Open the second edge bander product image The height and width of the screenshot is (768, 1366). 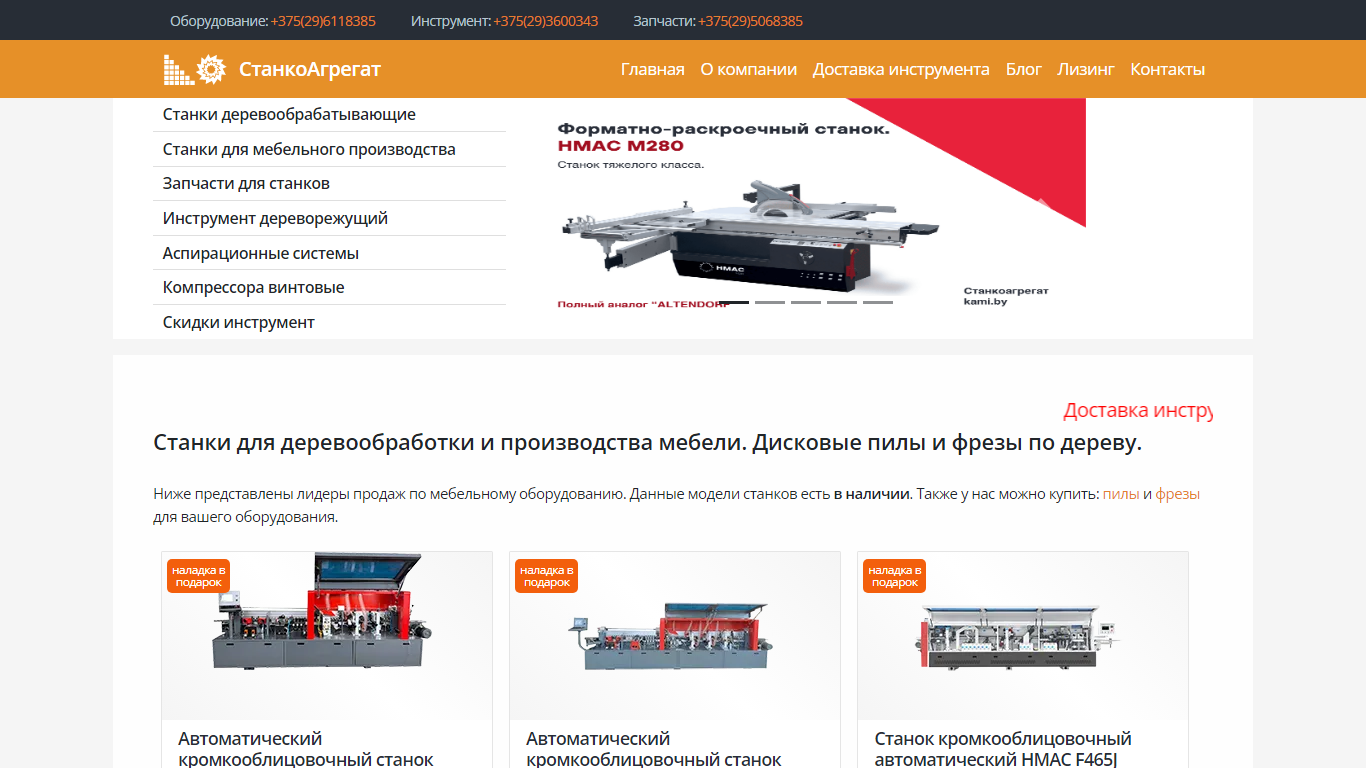[675, 636]
